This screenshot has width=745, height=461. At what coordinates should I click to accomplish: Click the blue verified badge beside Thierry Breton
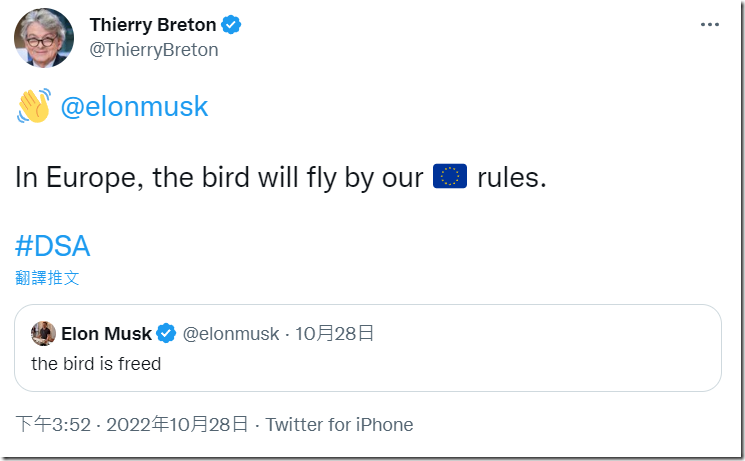[x=232, y=24]
